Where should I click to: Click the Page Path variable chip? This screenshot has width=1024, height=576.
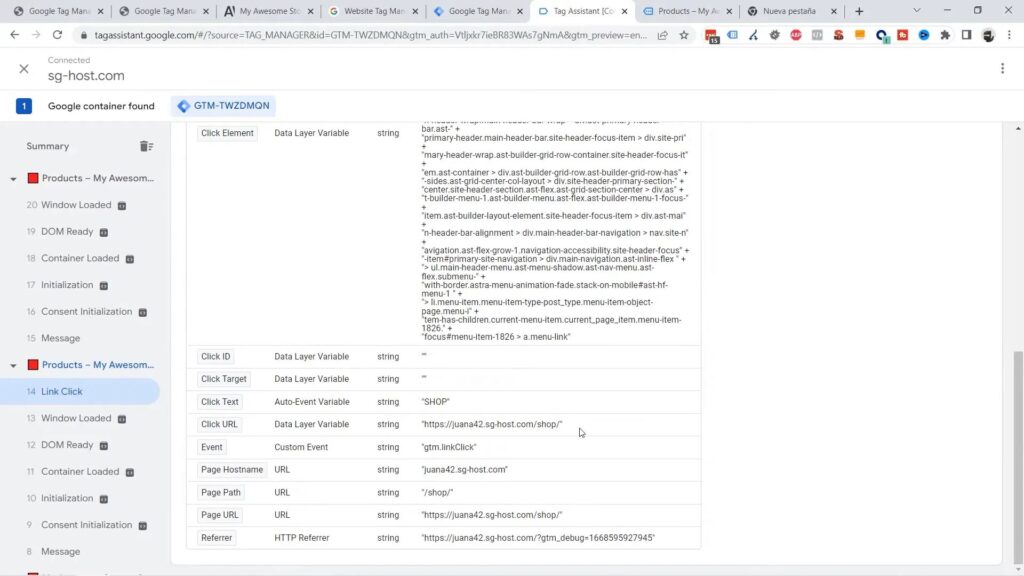(x=221, y=492)
